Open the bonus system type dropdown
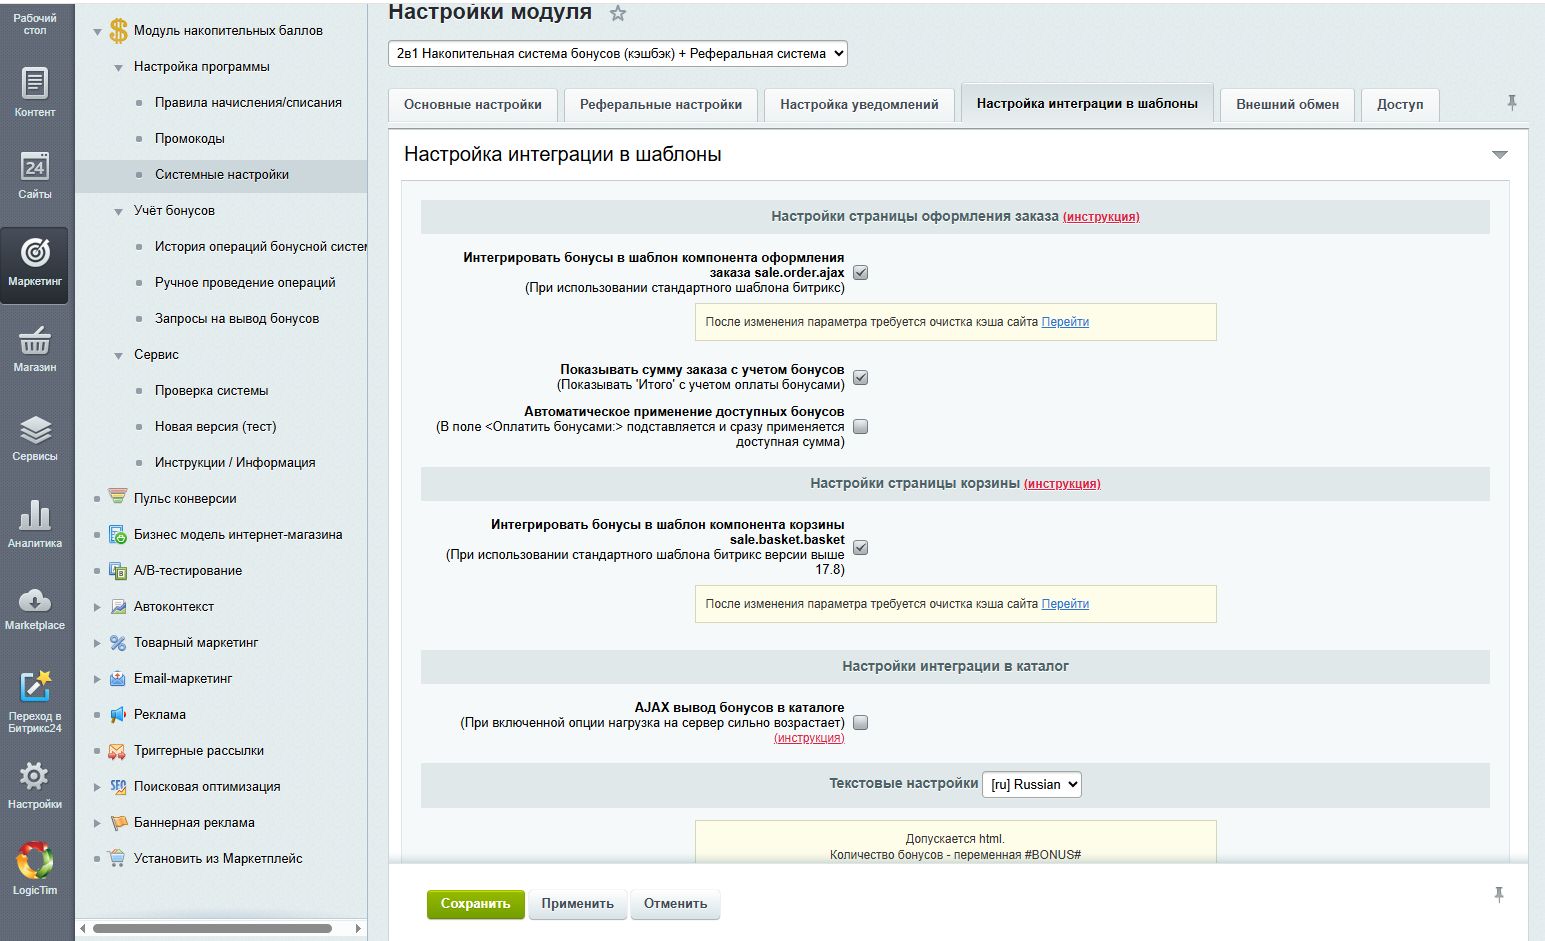The height and width of the screenshot is (941, 1545). [x=618, y=53]
